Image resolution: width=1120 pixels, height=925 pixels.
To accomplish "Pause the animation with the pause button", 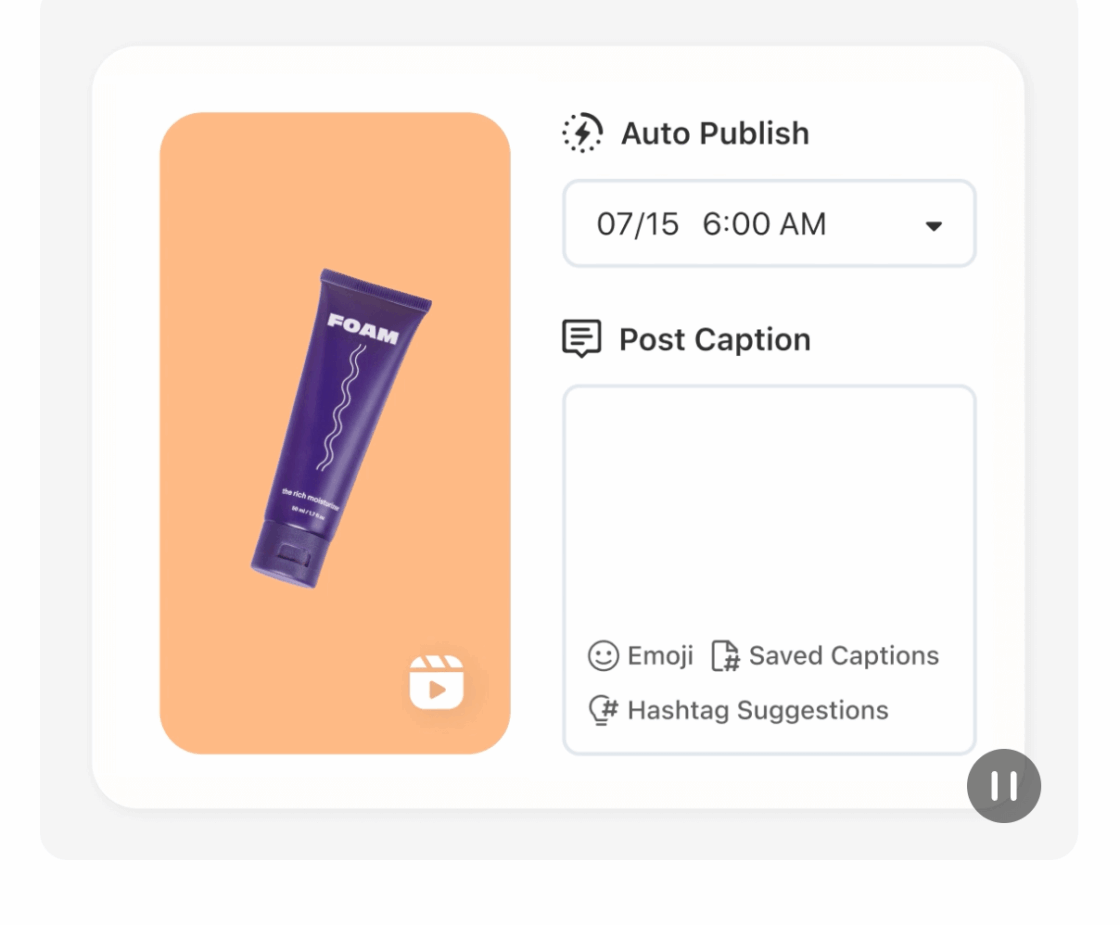I will [1003, 786].
